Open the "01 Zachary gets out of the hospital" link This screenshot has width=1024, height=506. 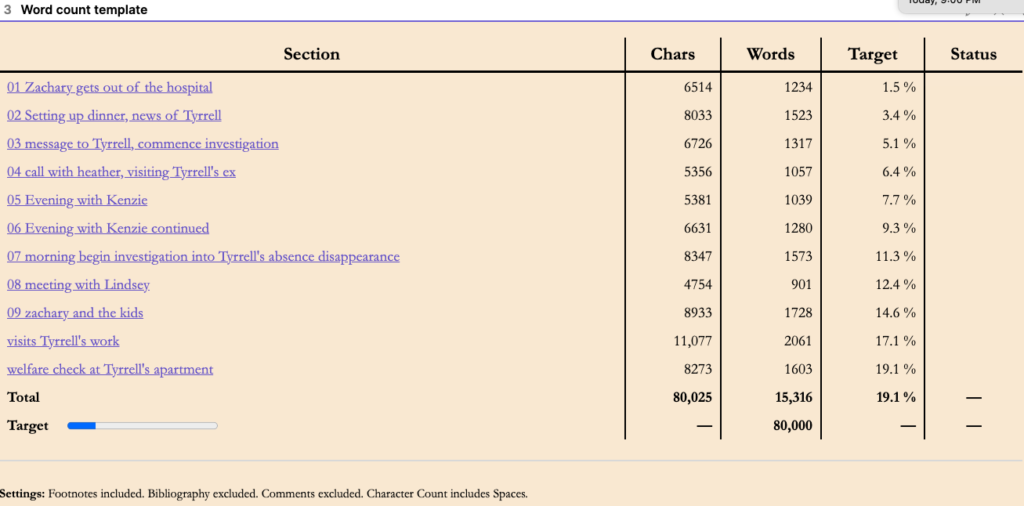pos(109,87)
